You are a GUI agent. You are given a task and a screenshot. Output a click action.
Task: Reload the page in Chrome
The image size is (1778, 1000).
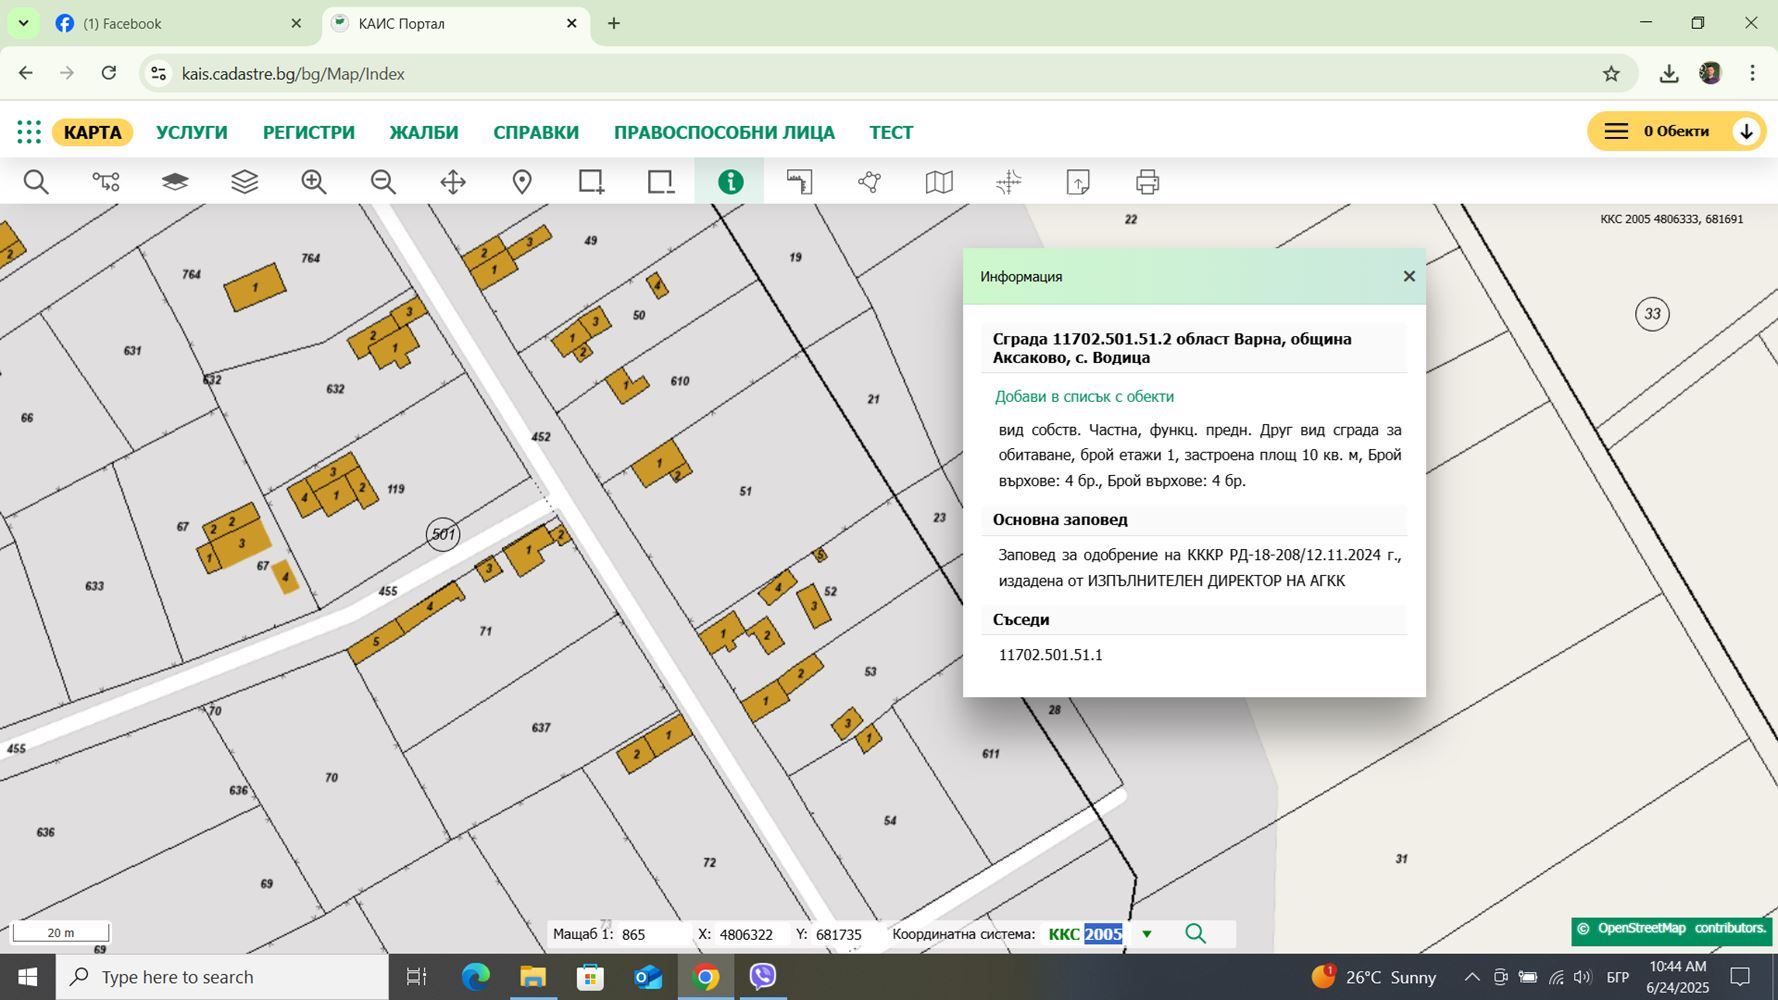click(x=109, y=73)
